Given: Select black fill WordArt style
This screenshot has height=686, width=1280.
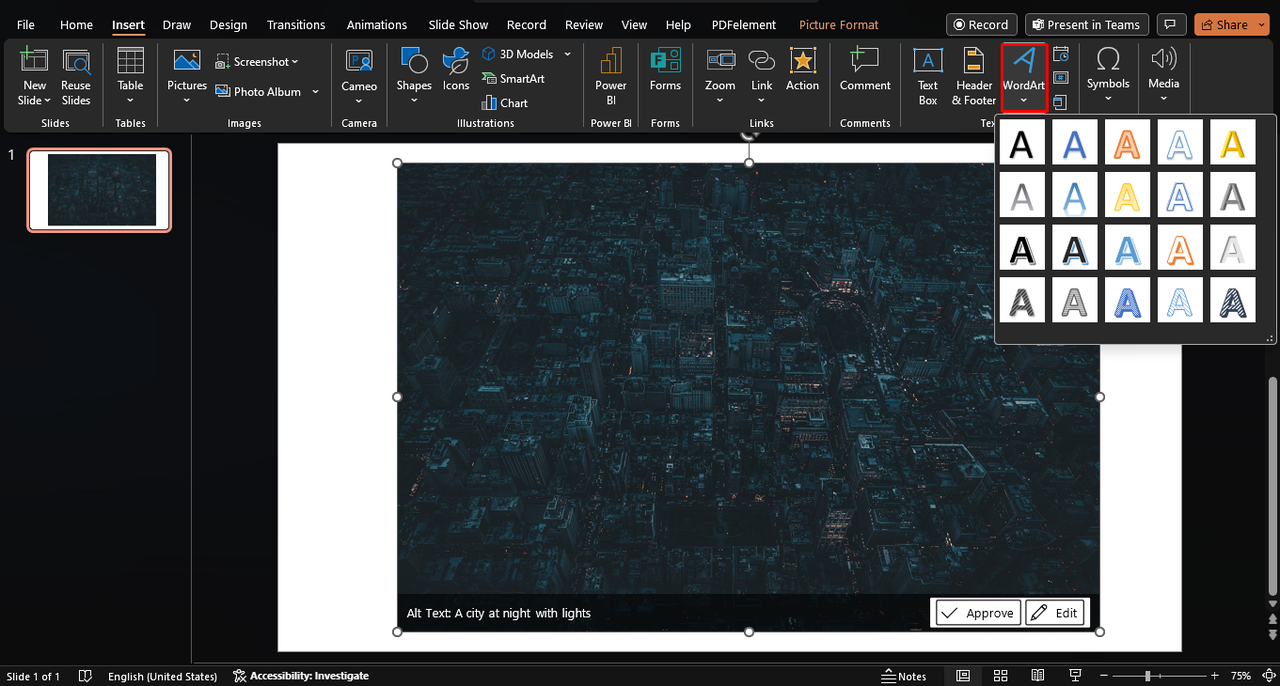Looking at the screenshot, I should pos(1022,142).
